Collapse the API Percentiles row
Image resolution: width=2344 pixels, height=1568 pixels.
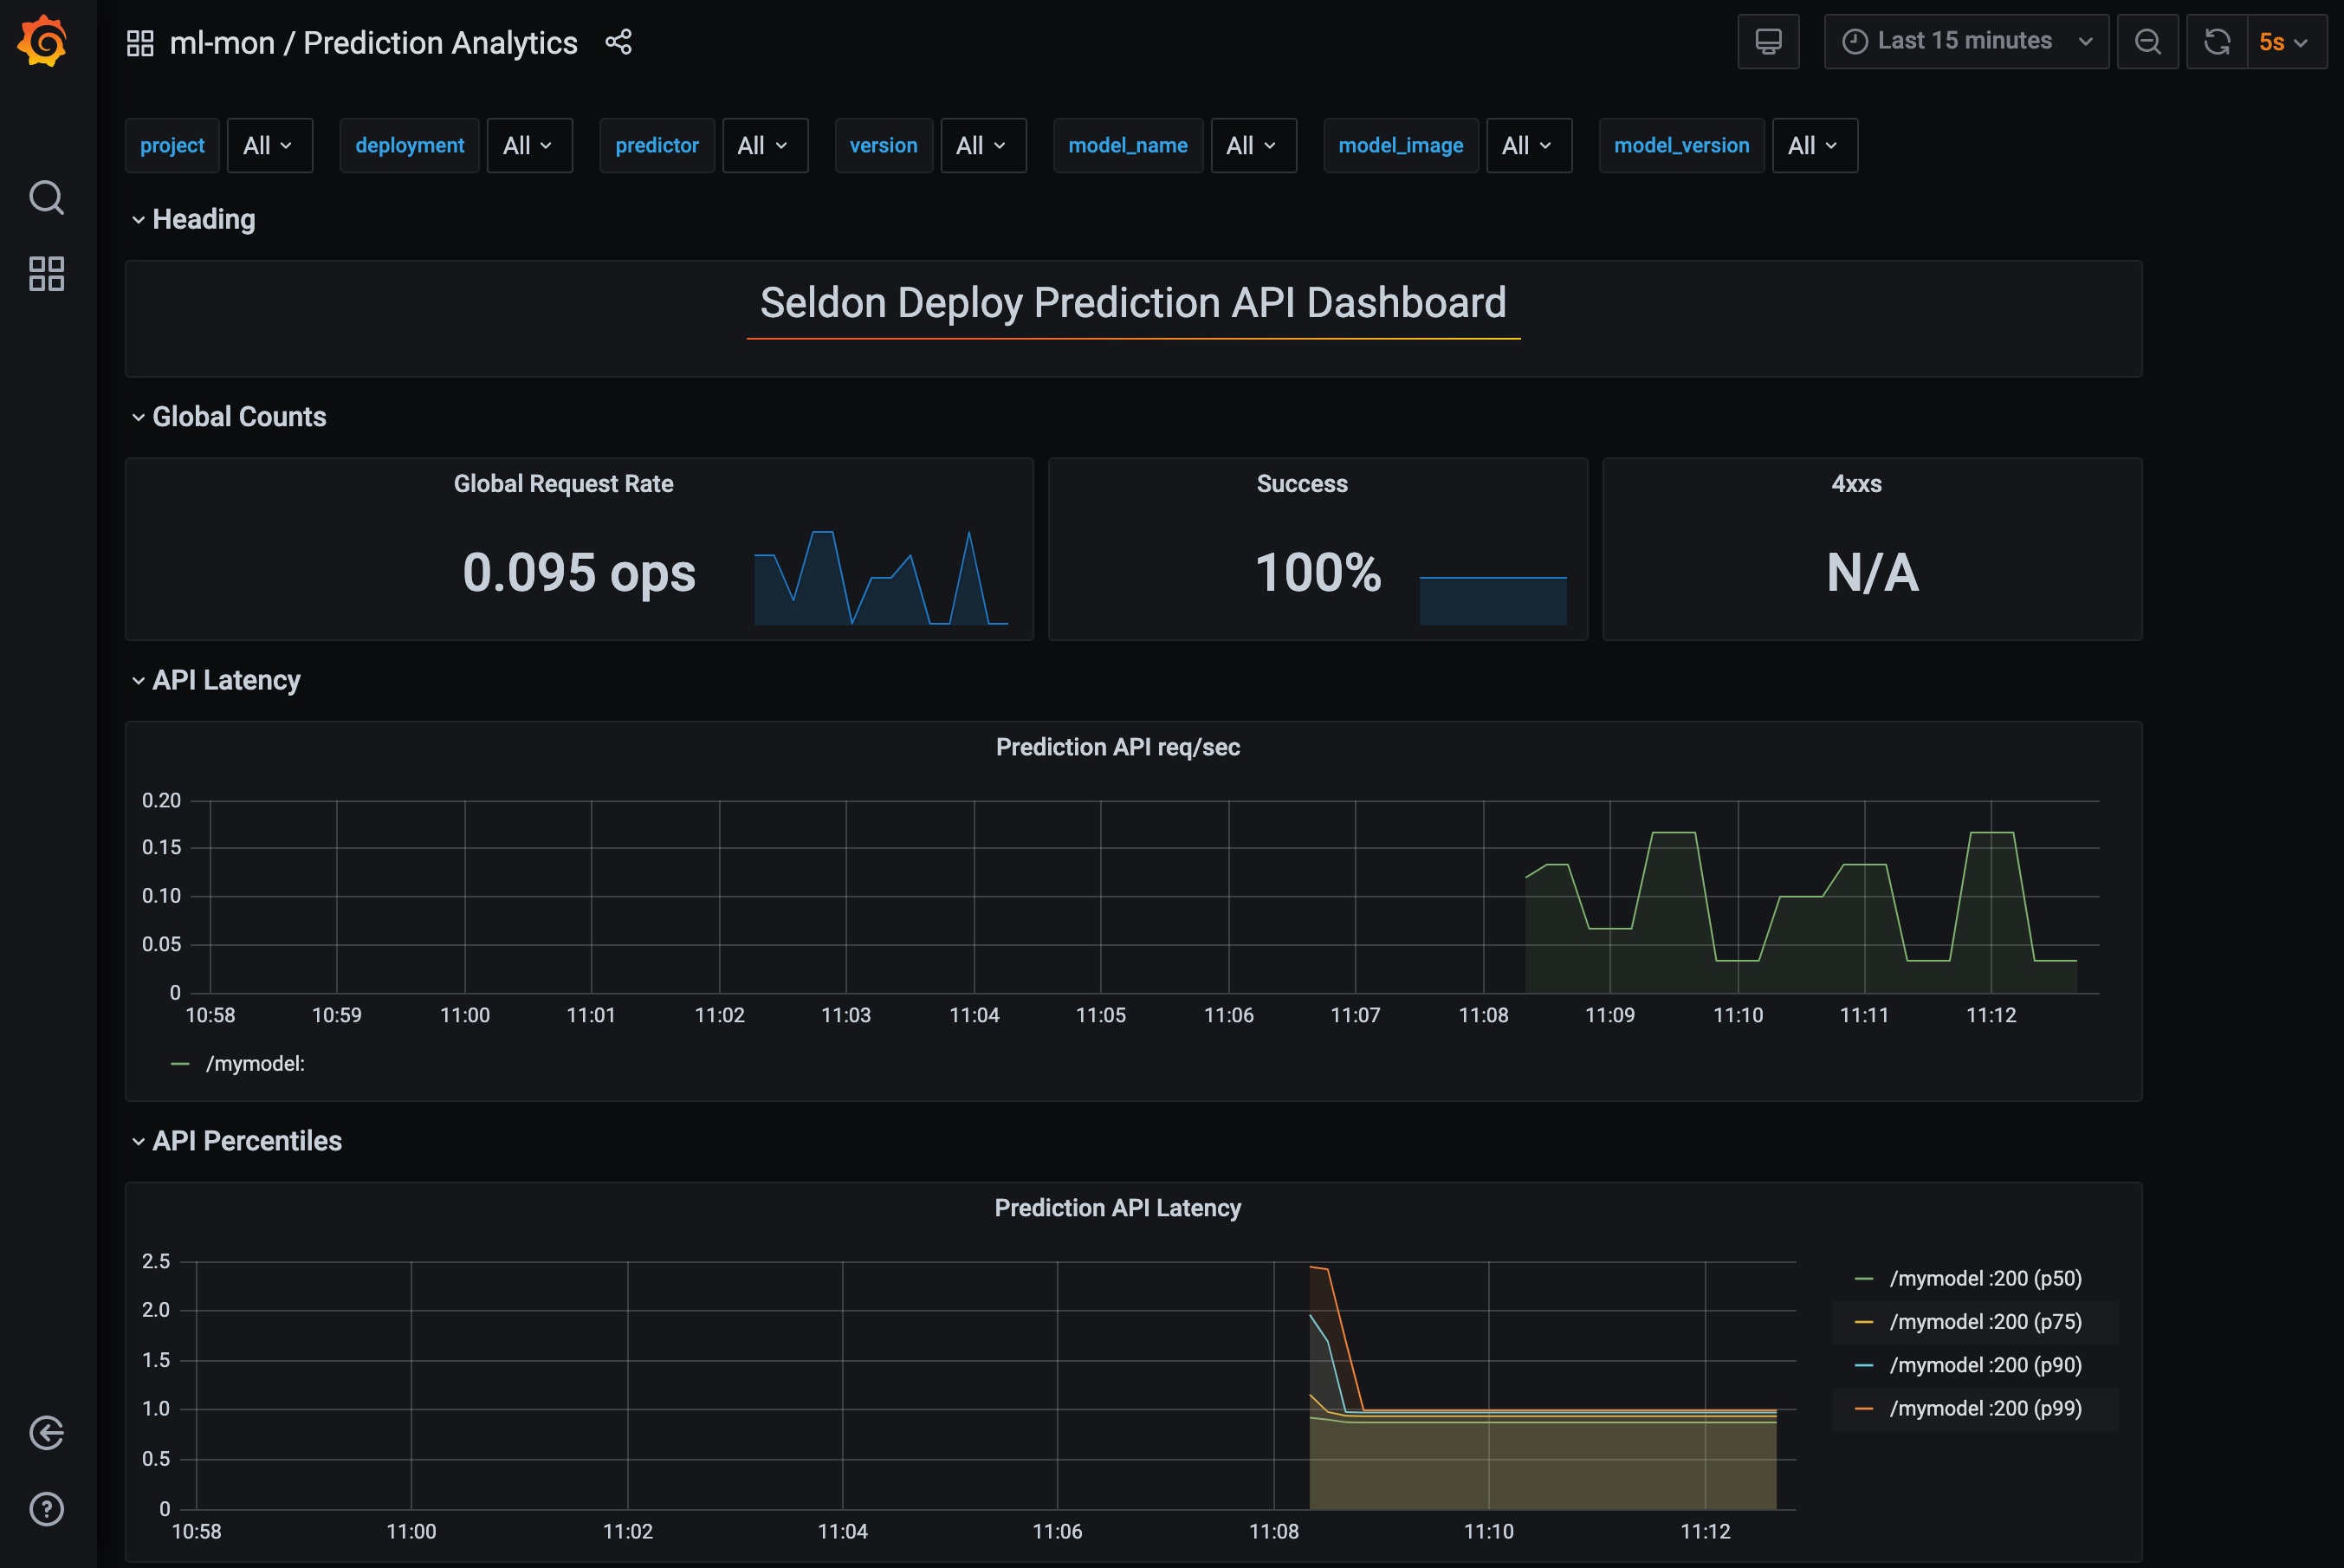tap(237, 1141)
